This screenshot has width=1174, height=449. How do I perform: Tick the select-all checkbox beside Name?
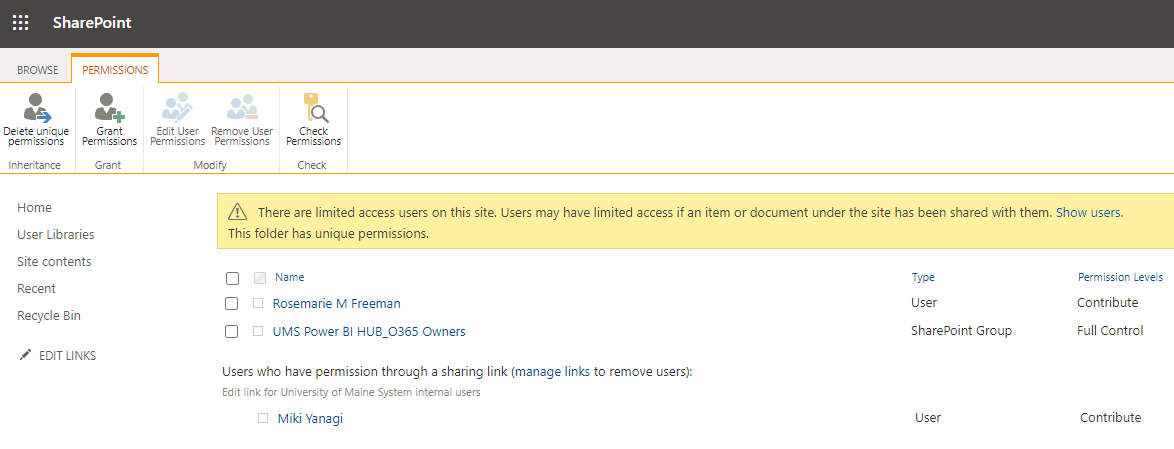point(232,278)
